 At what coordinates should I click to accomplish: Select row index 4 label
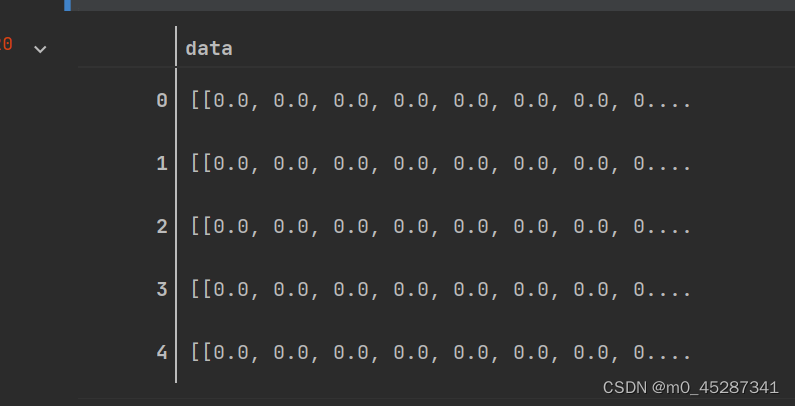click(x=162, y=353)
